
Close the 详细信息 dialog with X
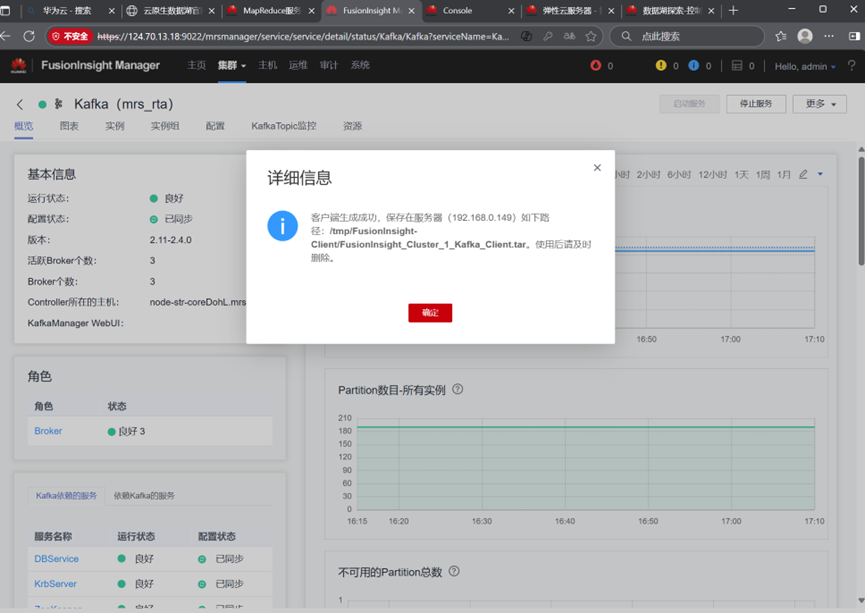click(597, 168)
